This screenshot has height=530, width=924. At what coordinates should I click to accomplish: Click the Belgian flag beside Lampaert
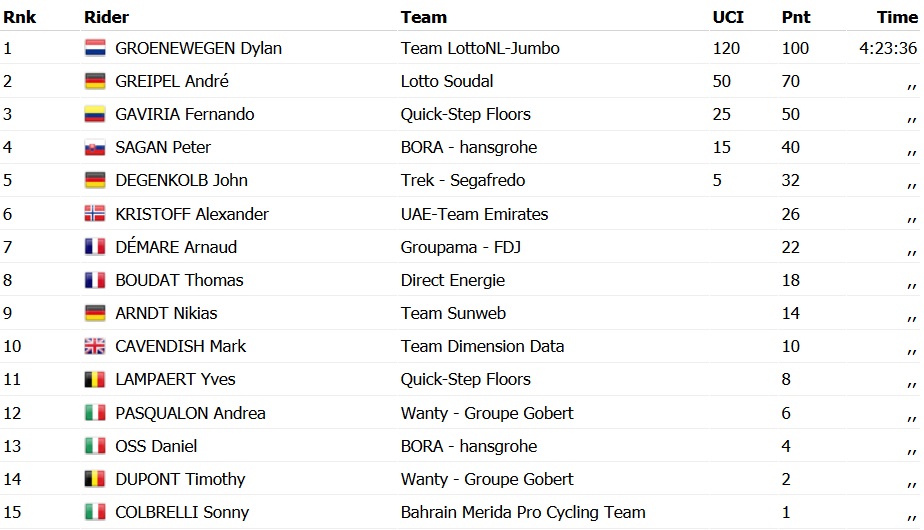click(95, 380)
